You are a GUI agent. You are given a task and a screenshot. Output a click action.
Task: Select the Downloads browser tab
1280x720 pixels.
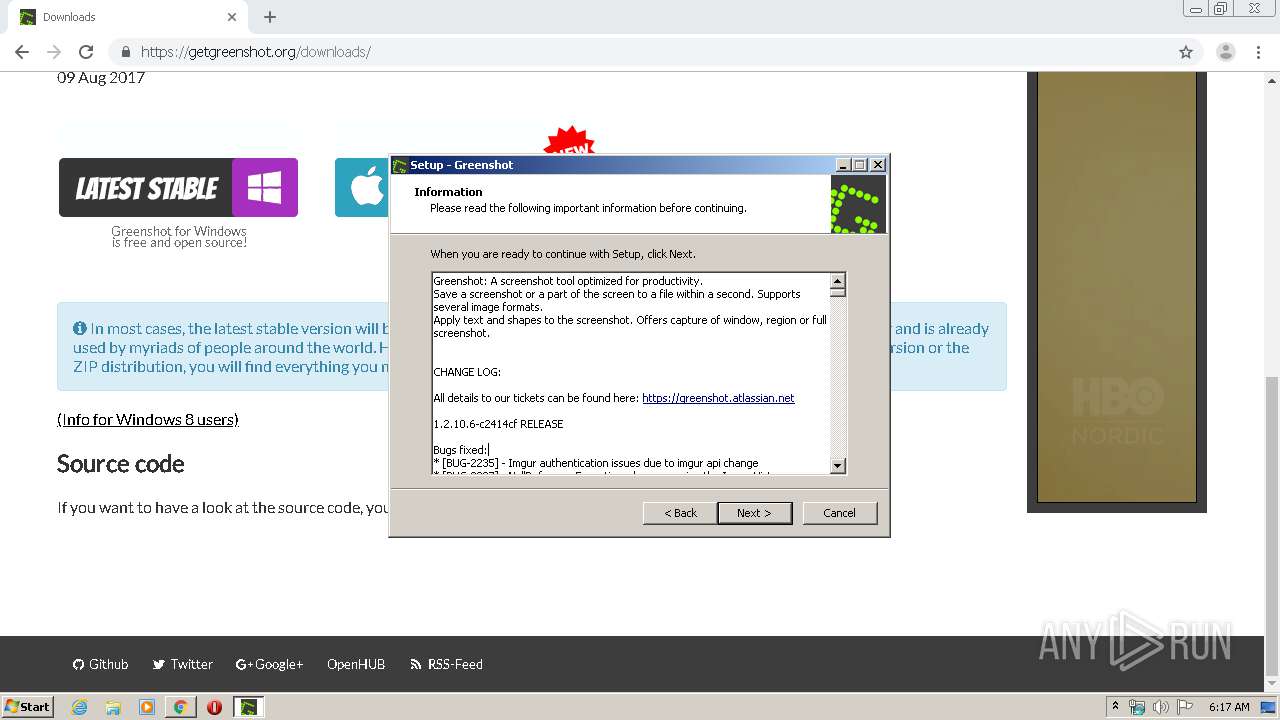(x=126, y=17)
